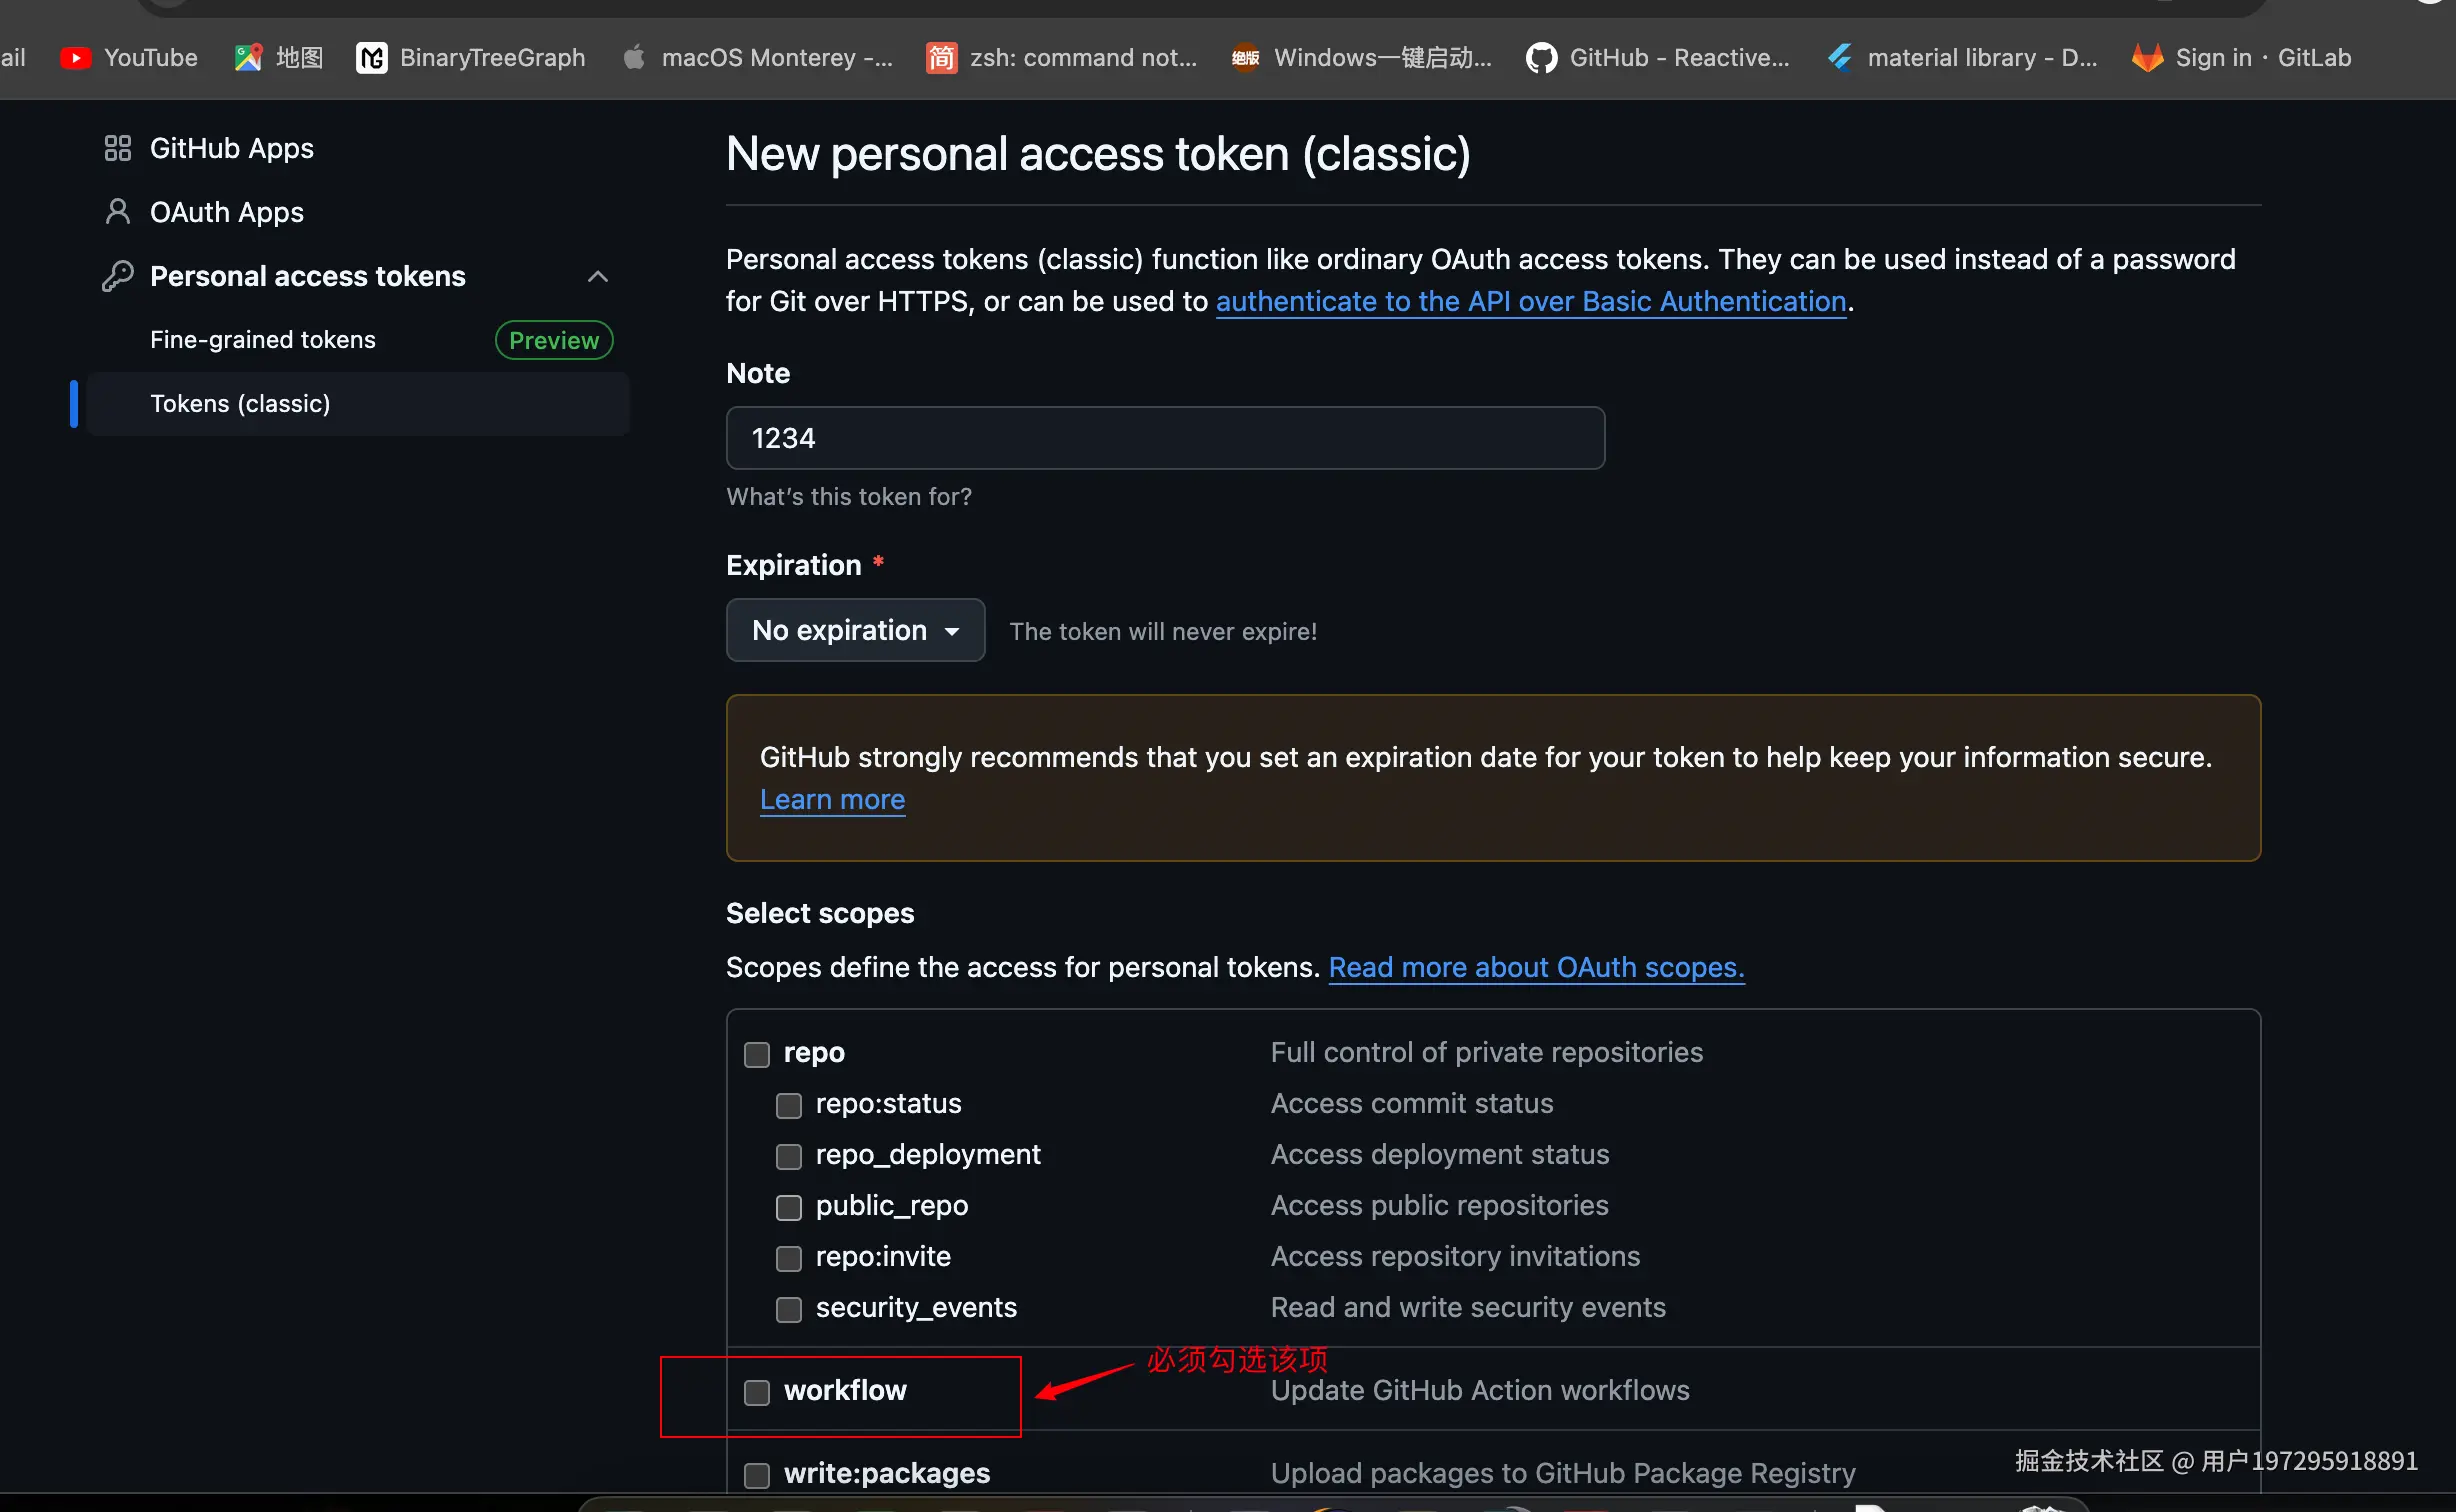The height and width of the screenshot is (1512, 2456).
Task: Open Fine-grained tokens sidebar item
Action: click(x=263, y=340)
